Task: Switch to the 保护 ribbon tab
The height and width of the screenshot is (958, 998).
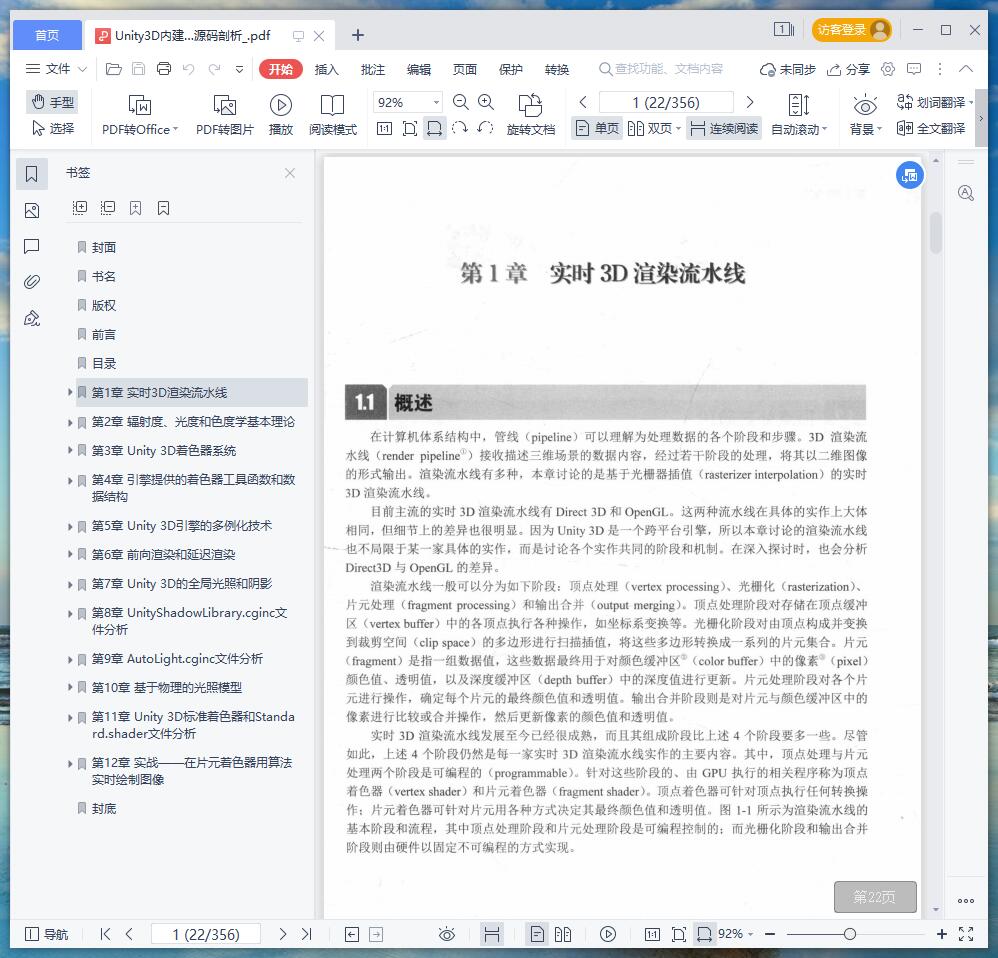Action: (510, 69)
